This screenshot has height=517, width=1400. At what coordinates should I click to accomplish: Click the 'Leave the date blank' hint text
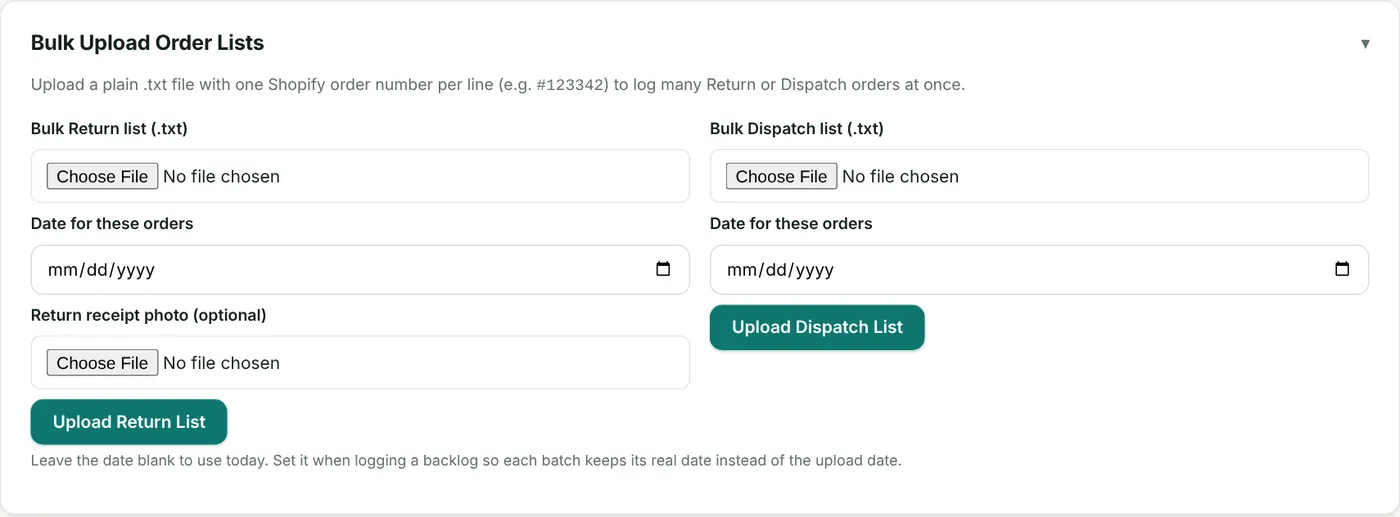pyautogui.click(x=466, y=461)
